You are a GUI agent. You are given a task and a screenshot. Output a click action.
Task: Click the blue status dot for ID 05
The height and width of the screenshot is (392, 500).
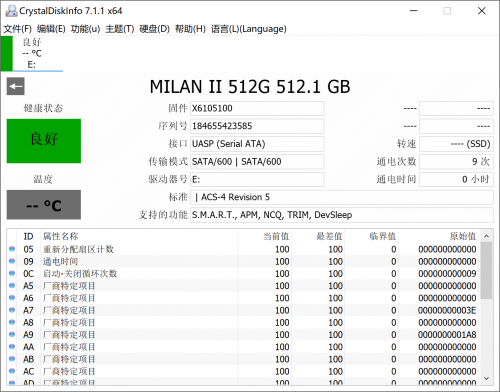point(12,249)
